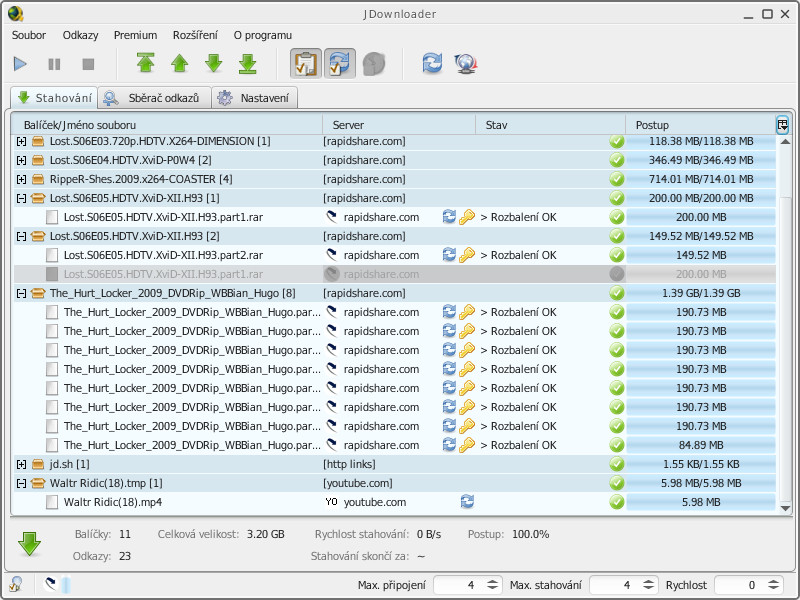Image resolution: width=800 pixels, height=600 pixels.
Task: Collapse The_Hurt_Locker_2009 package
Action: [21, 293]
